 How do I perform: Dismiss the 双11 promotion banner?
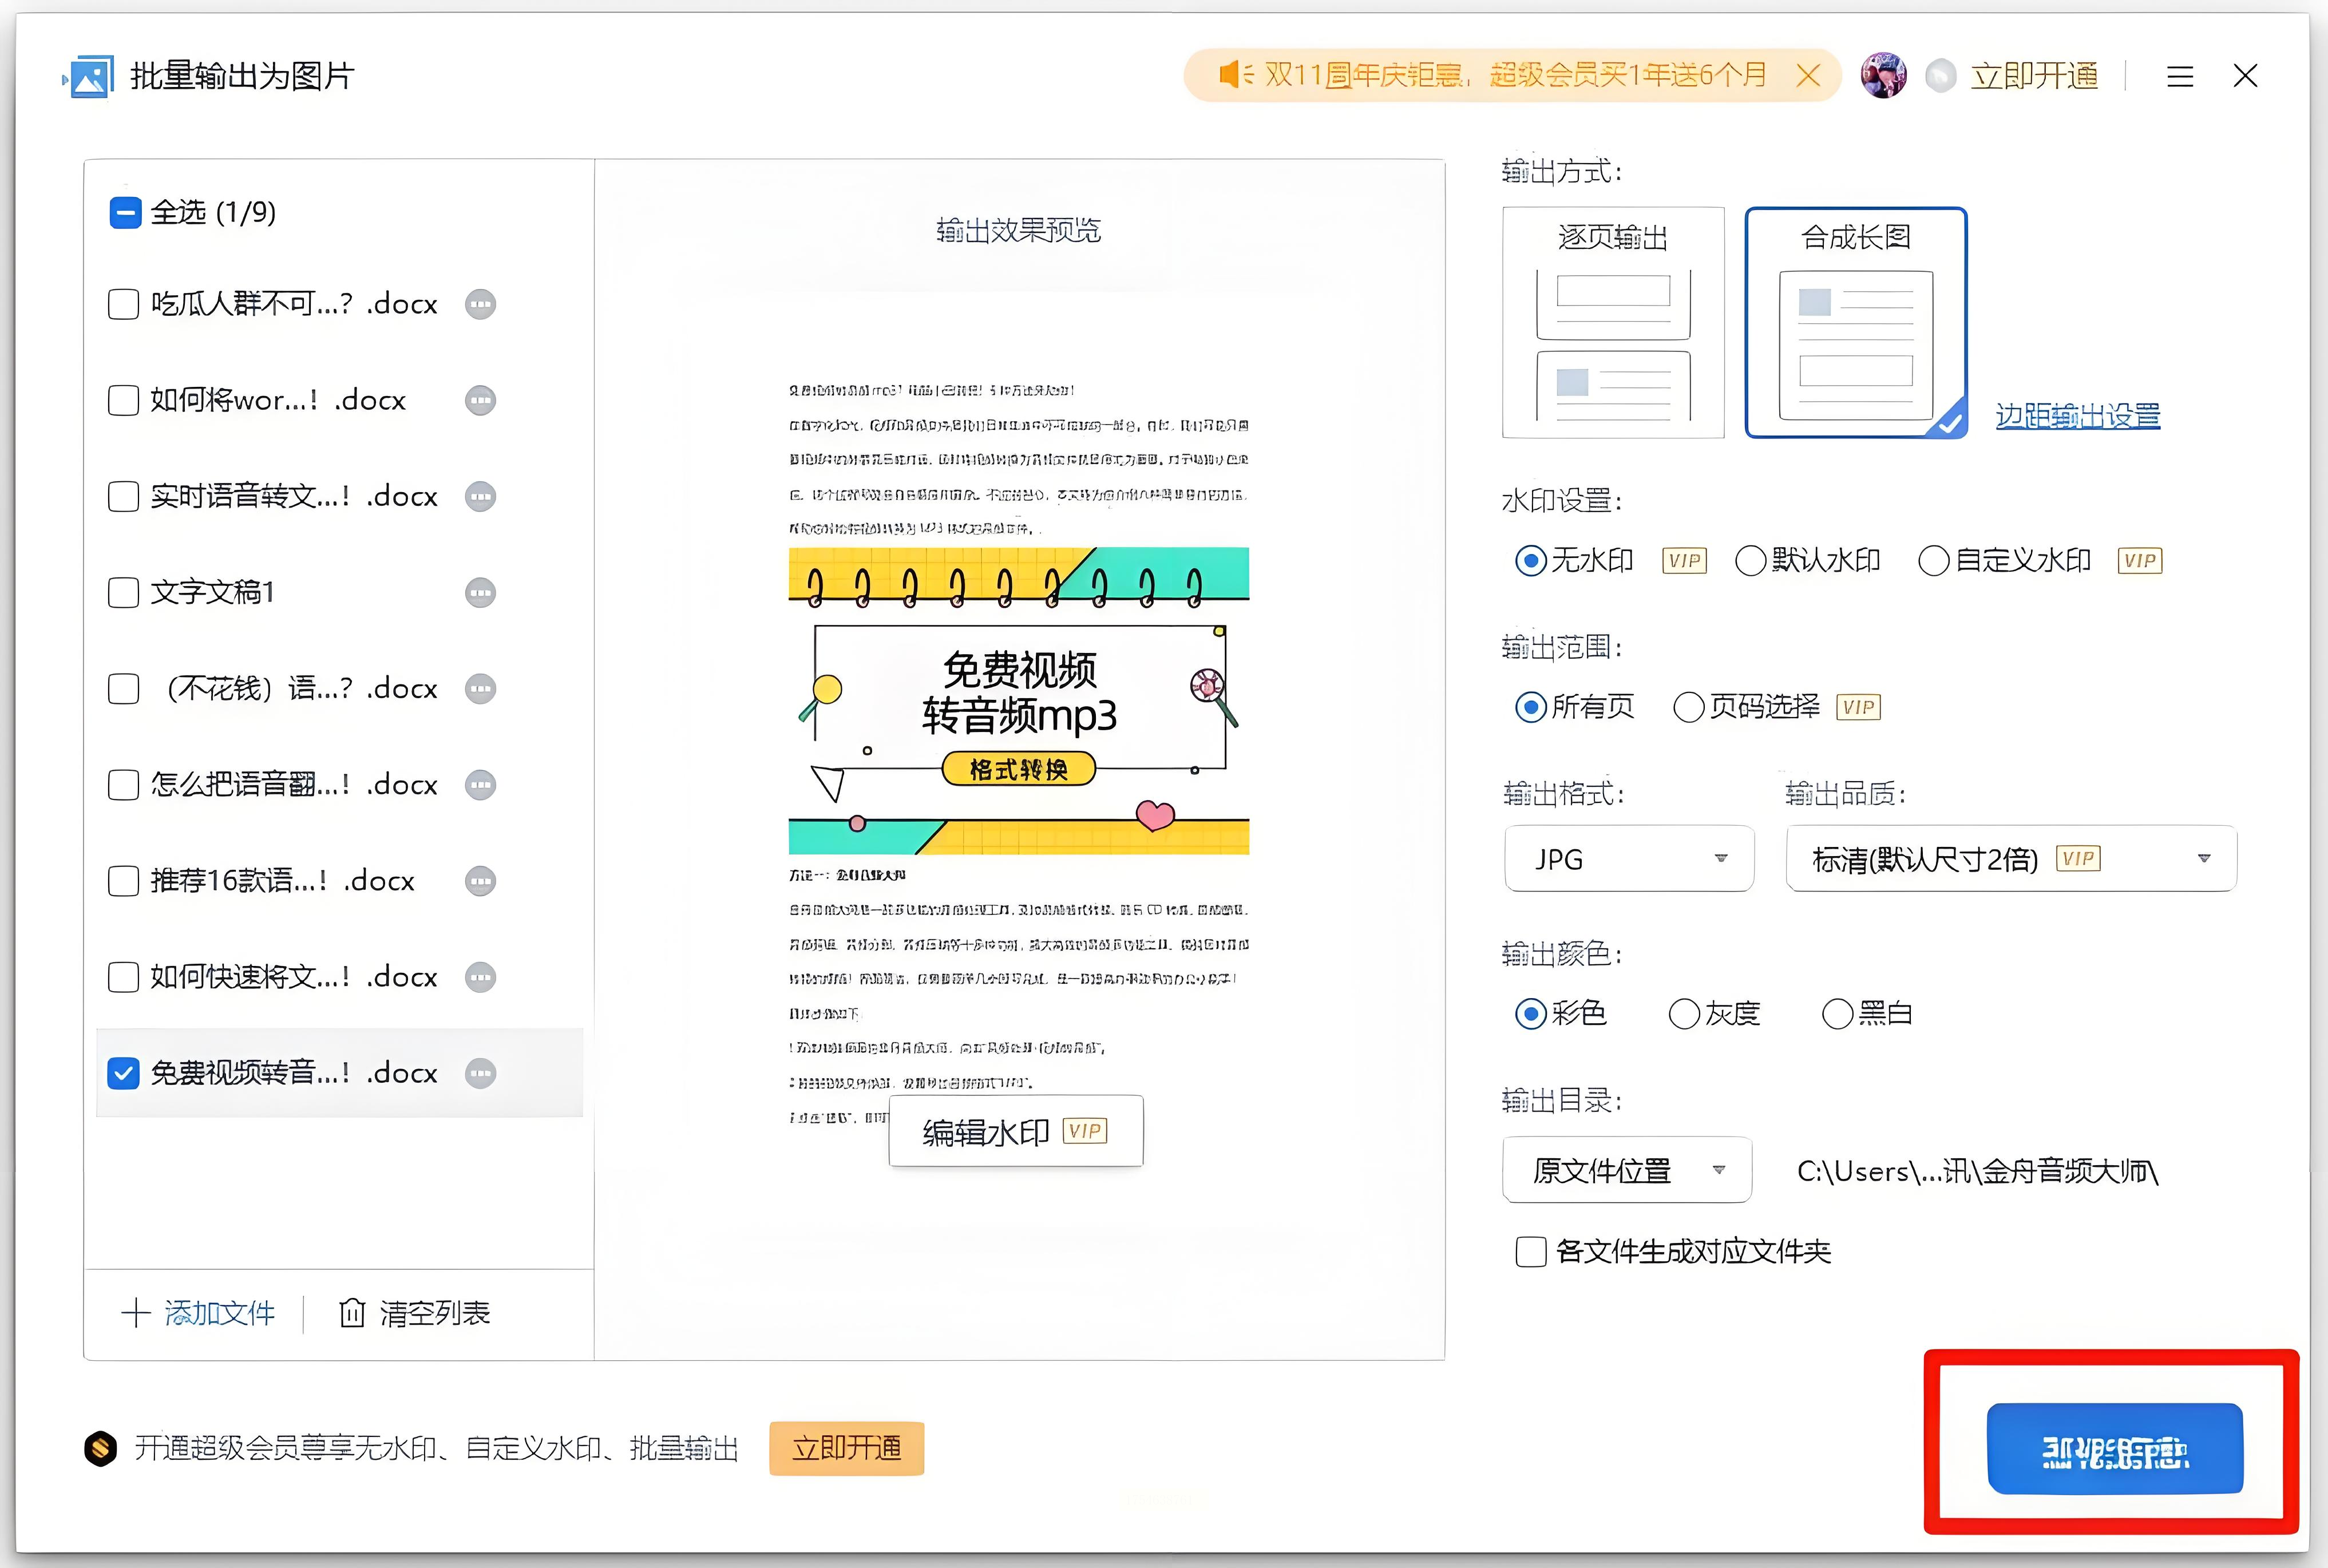[1807, 76]
